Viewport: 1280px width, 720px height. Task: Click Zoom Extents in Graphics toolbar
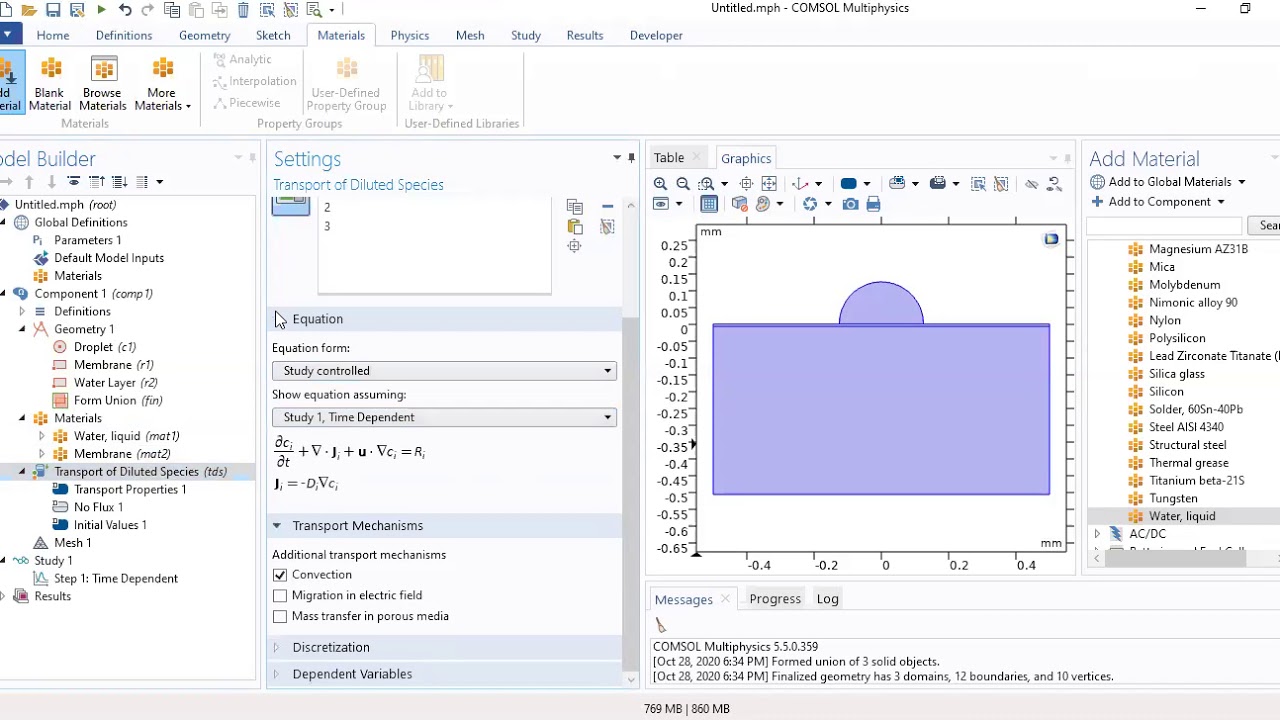pyautogui.click(x=769, y=184)
